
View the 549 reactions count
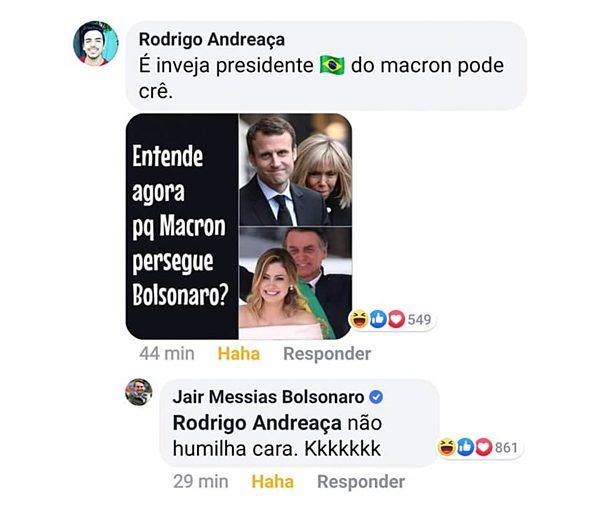click(x=419, y=320)
